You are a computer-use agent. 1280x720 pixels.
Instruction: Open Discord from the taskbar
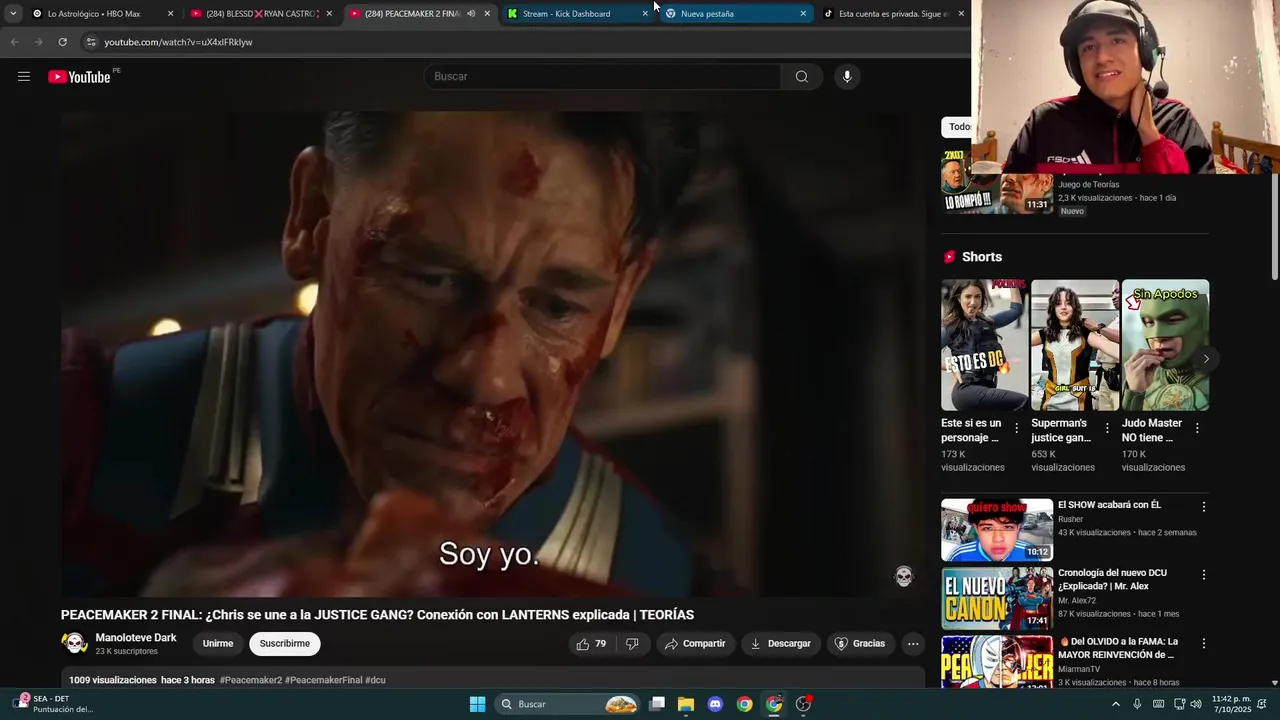tap(715, 704)
